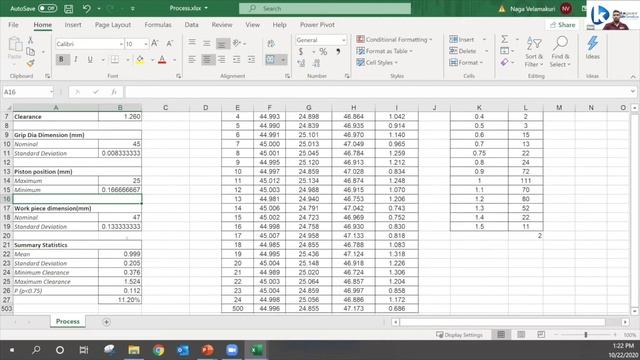Open the File menu
This screenshot has width=640, height=360.
(13, 25)
